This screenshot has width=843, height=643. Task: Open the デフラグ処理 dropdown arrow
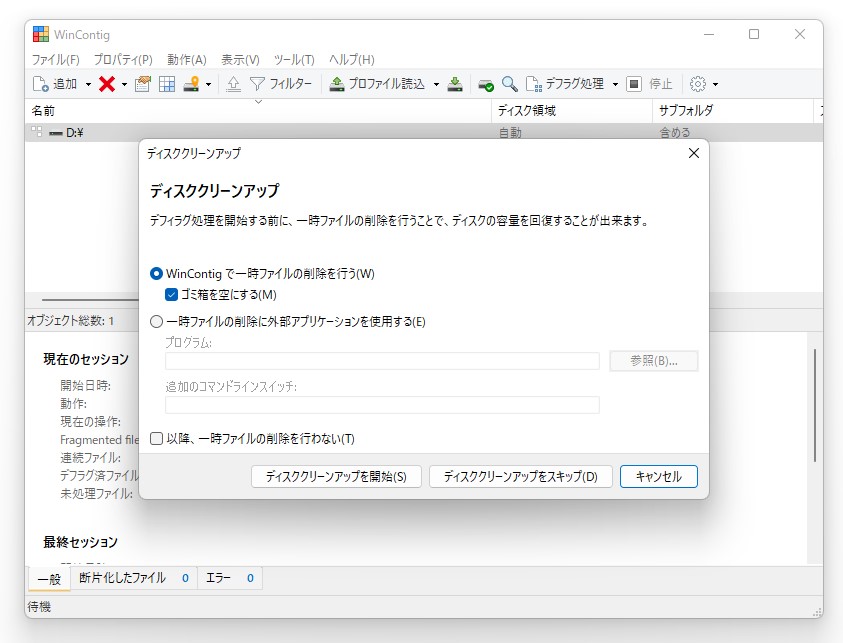tap(615, 84)
